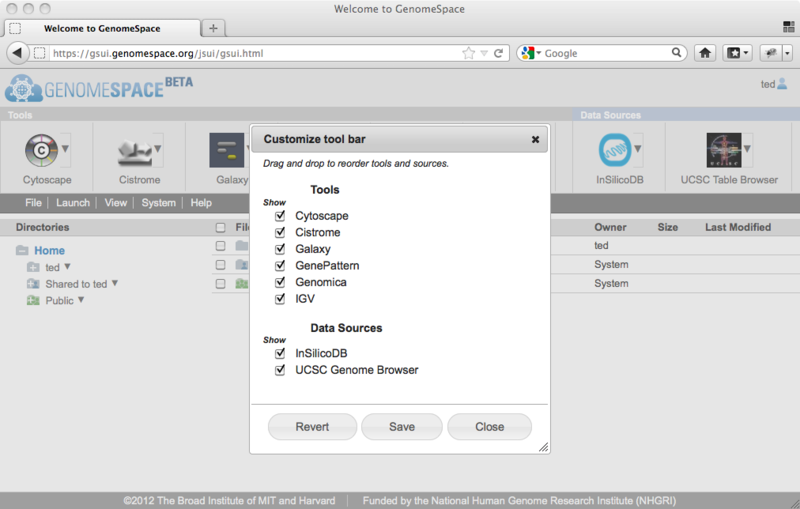Open the System menu
The width and height of the screenshot is (800, 509).
159,203
